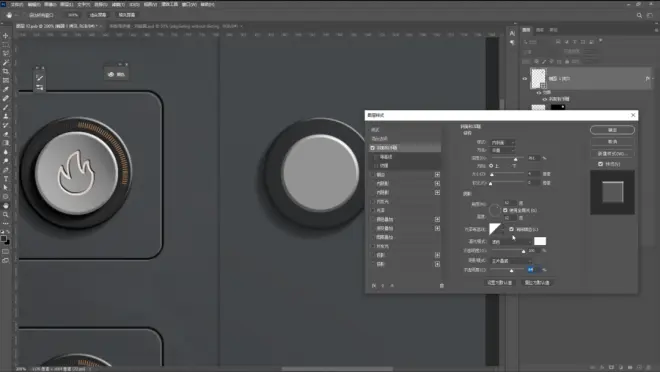The image size is (660, 372).
Task: Open the File menu in the menu bar
Action: point(17,5)
